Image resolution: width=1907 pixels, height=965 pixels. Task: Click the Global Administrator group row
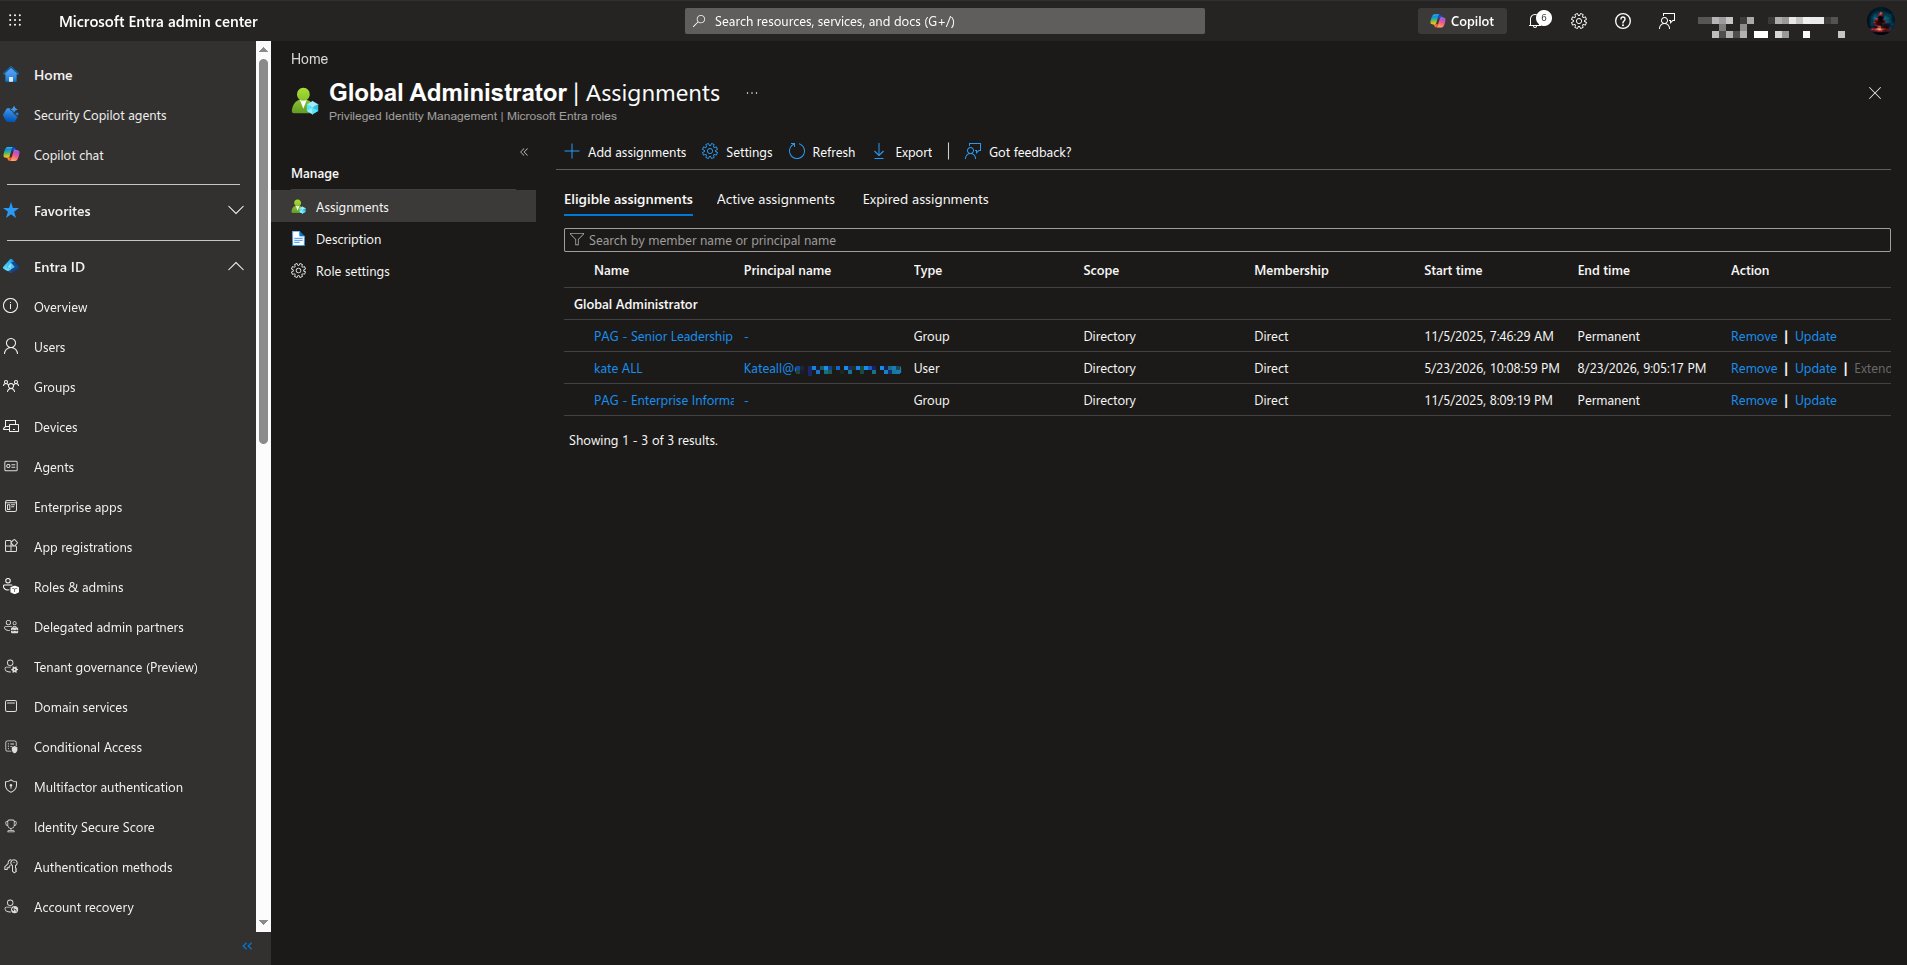(x=1227, y=304)
